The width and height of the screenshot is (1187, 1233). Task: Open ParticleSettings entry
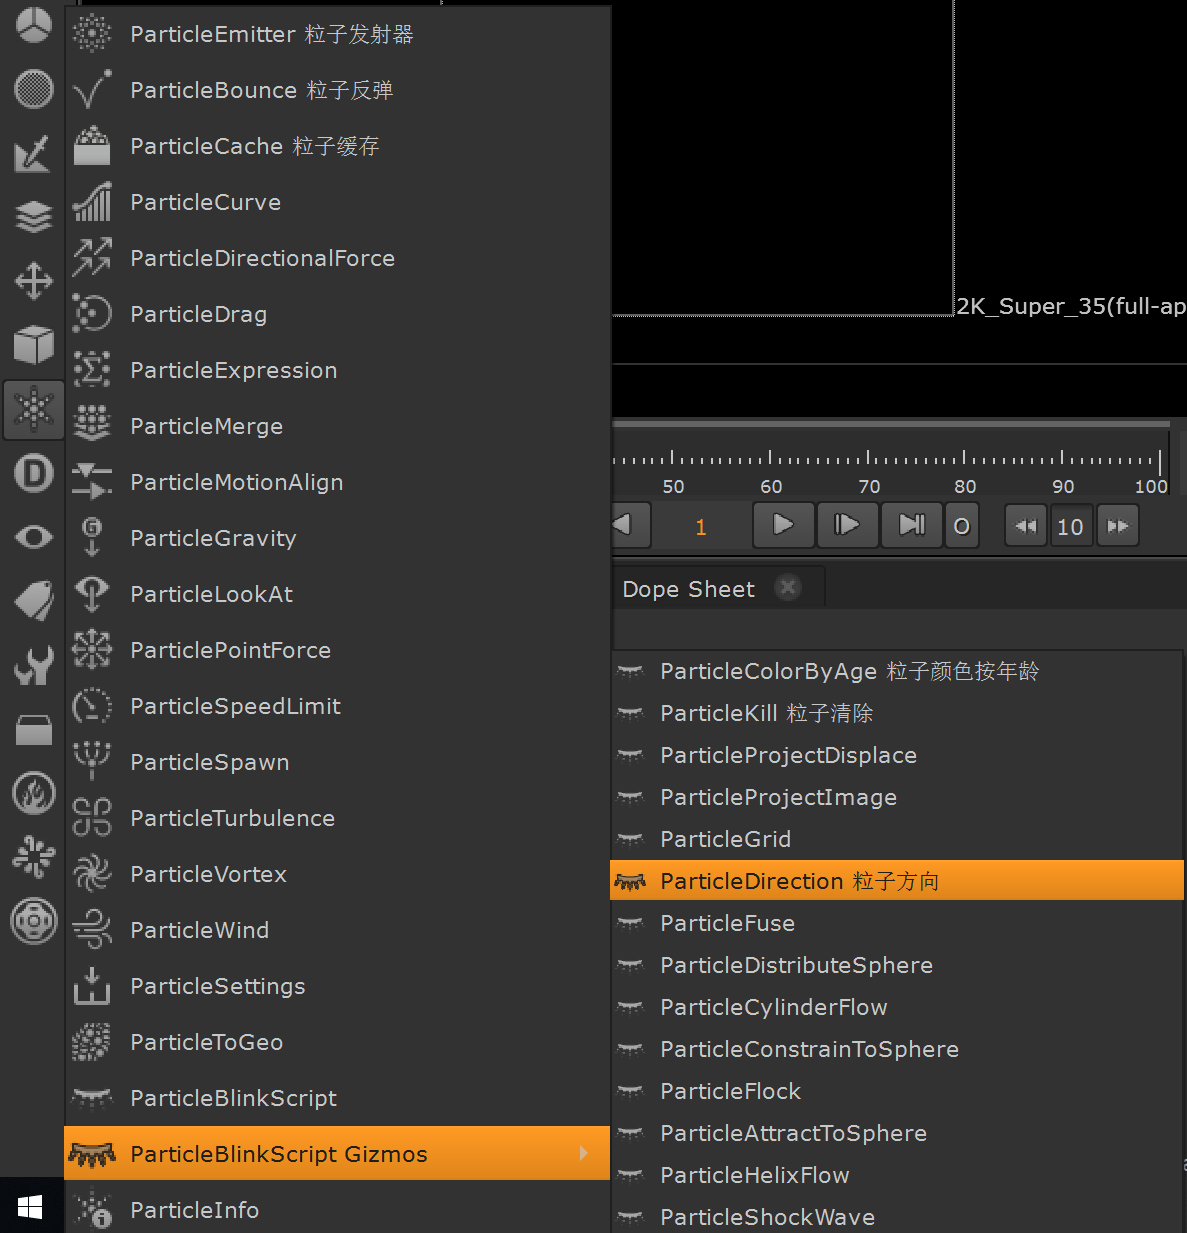[x=337, y=986]
